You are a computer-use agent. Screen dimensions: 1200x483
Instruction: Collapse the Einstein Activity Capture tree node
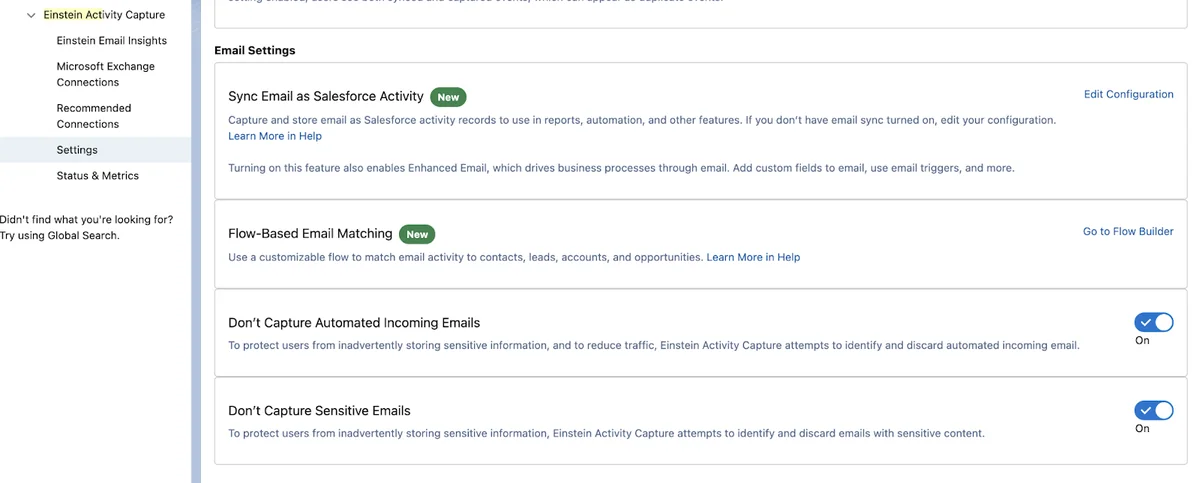pos(32,16)
